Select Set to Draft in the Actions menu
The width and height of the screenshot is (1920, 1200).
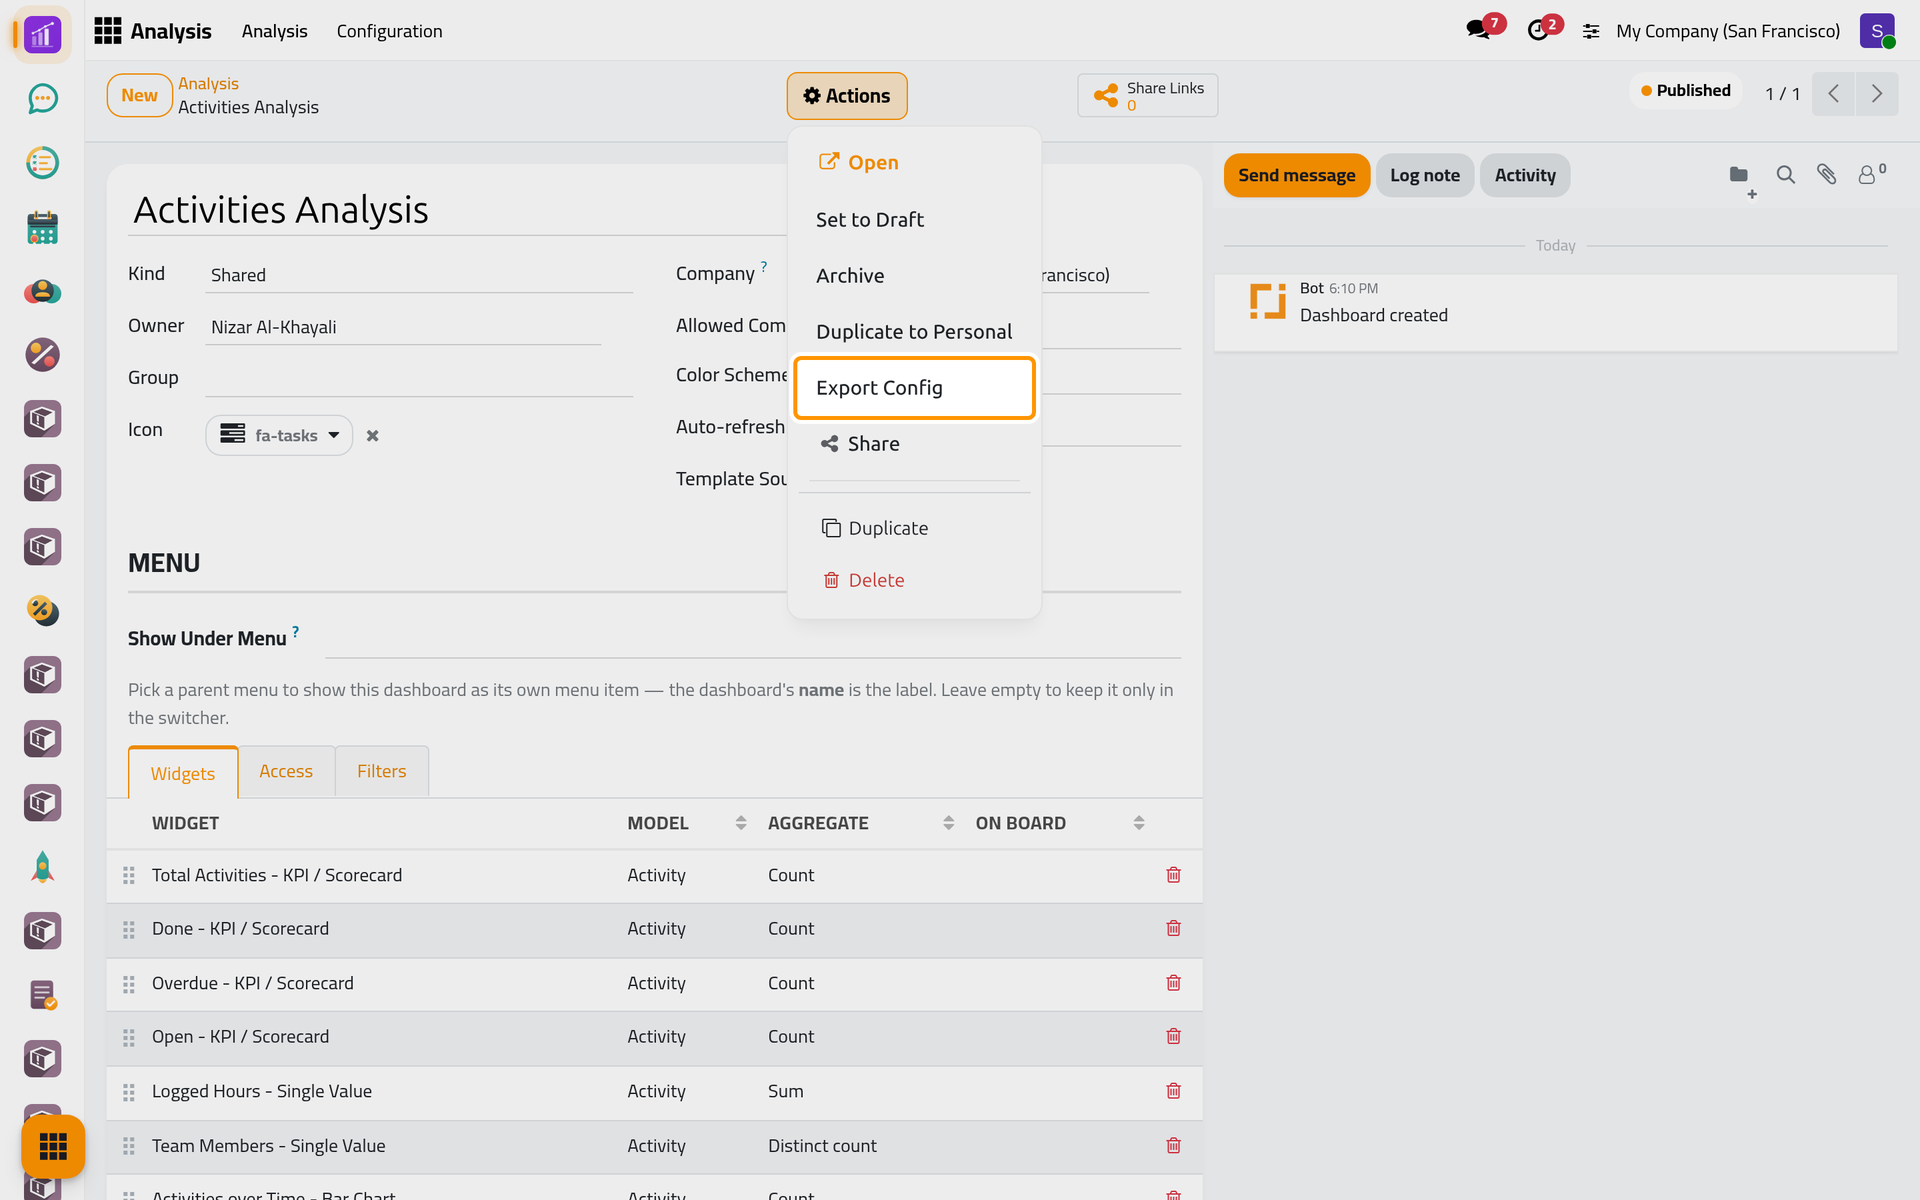click(914, 220)
